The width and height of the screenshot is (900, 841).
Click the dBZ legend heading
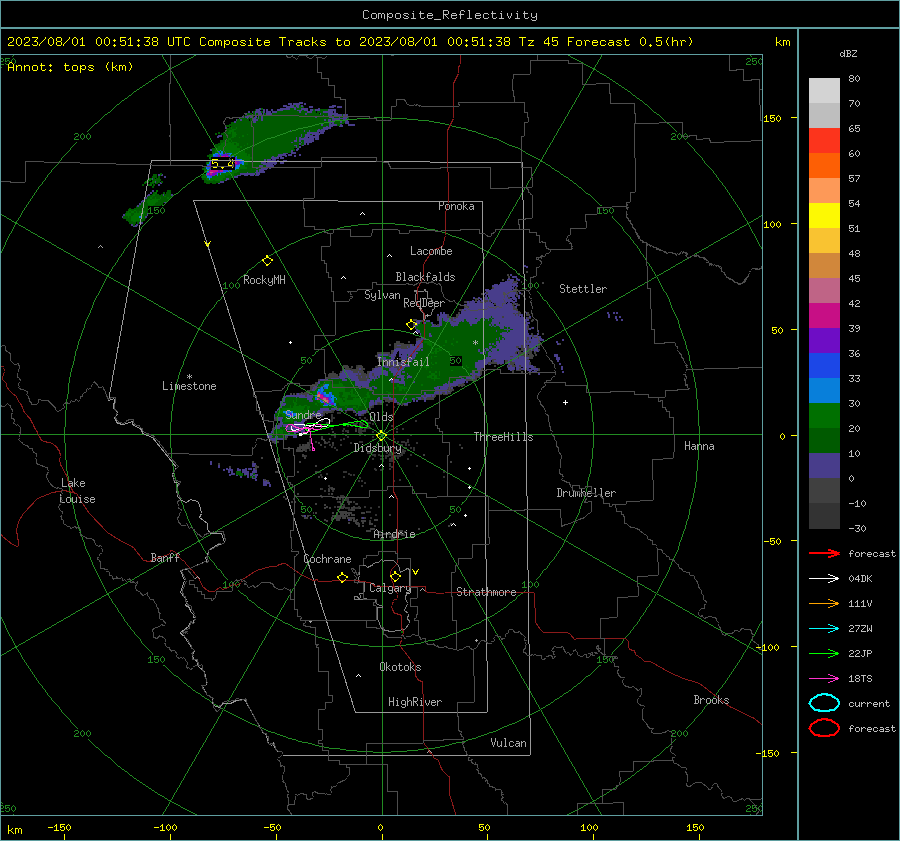[x=848, y=53]
